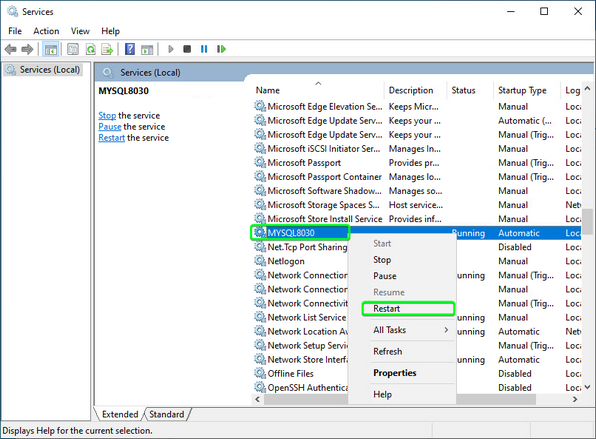Select Microsoft Edge Elevation Service row
The image size is (596, 439).
[417, 107]
